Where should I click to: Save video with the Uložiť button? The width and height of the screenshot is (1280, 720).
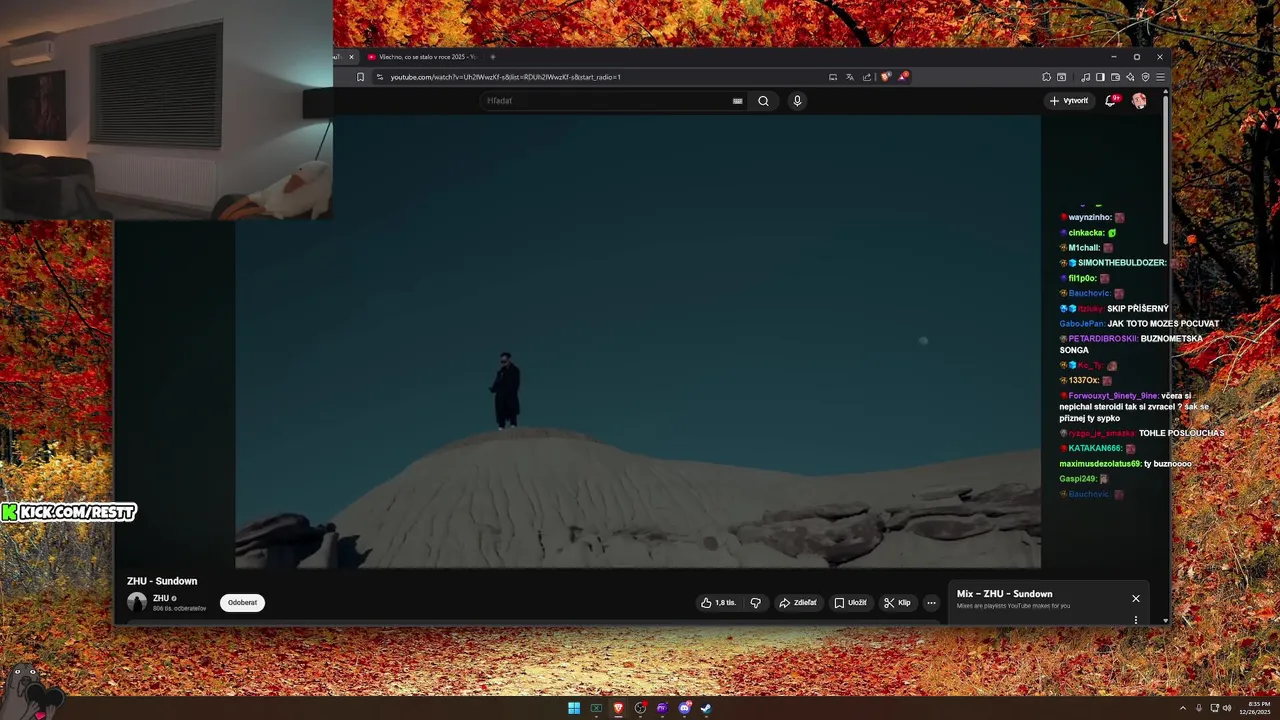click(850, 603)
